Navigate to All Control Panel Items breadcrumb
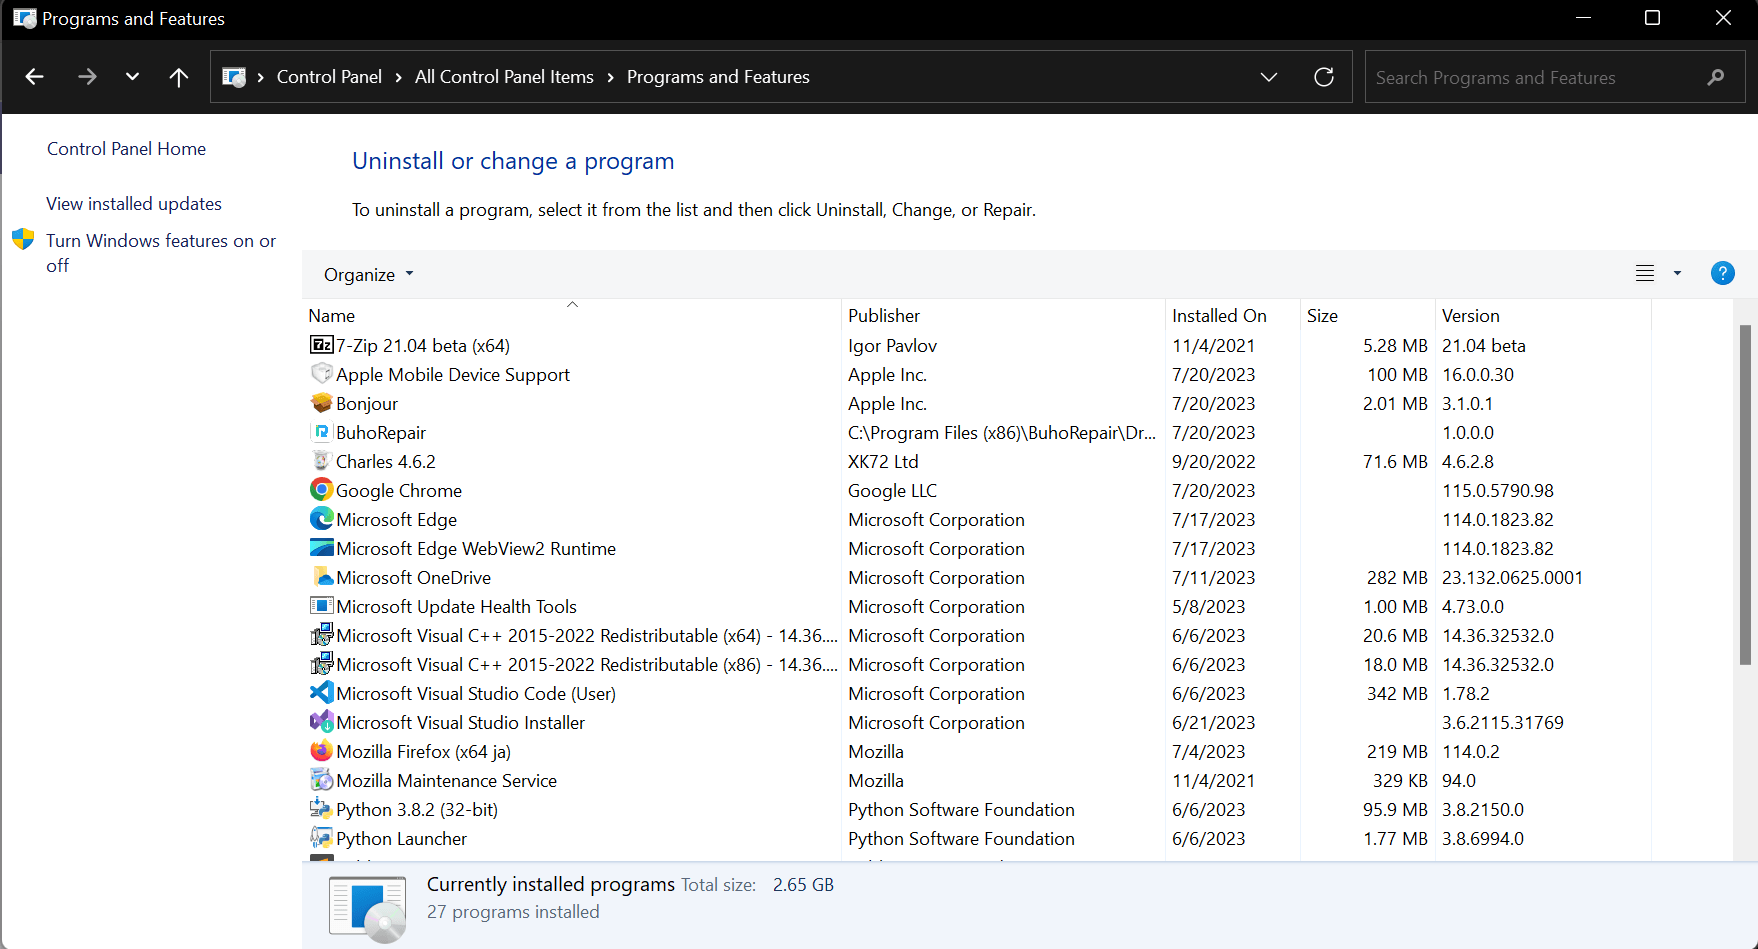 504,77
